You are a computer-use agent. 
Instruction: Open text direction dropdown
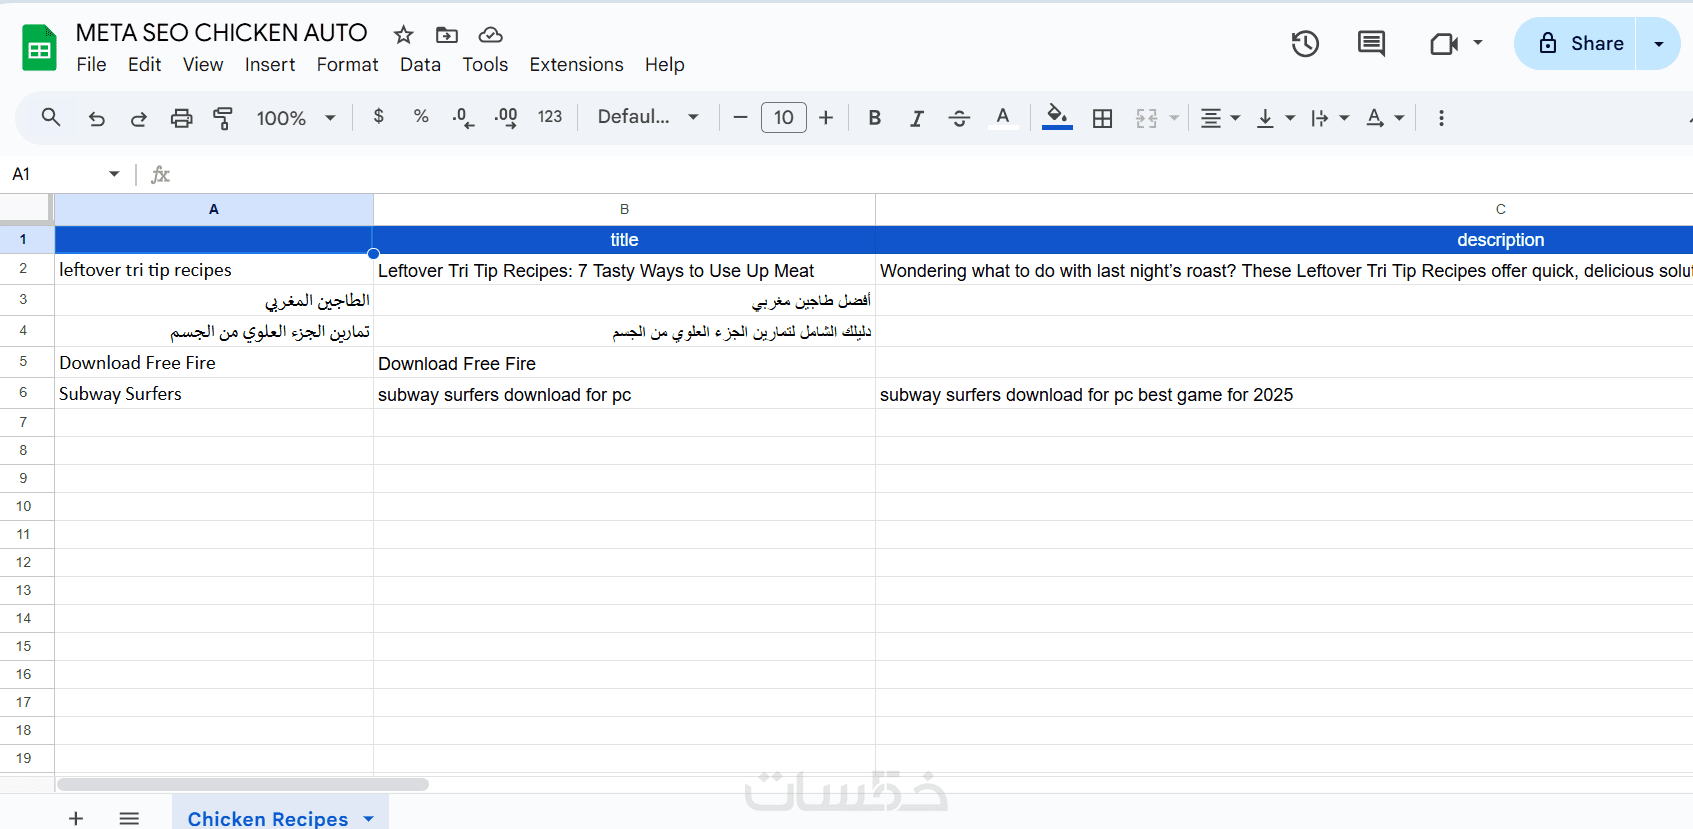coord(1330,118)
